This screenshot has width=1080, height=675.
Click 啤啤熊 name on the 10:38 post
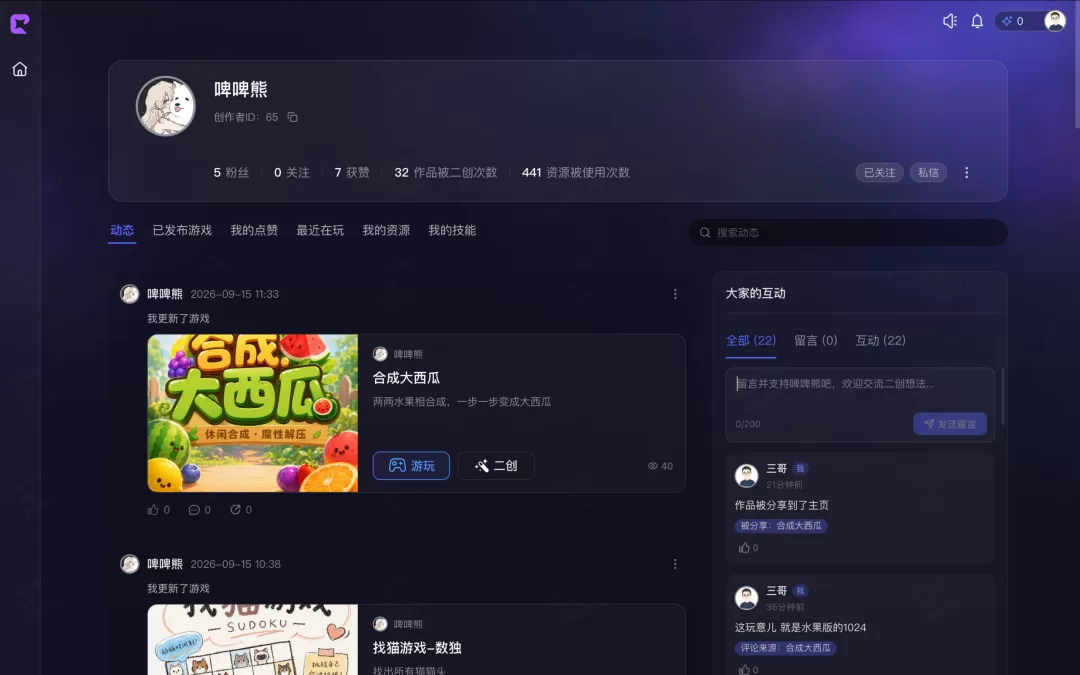click(165, 564)
